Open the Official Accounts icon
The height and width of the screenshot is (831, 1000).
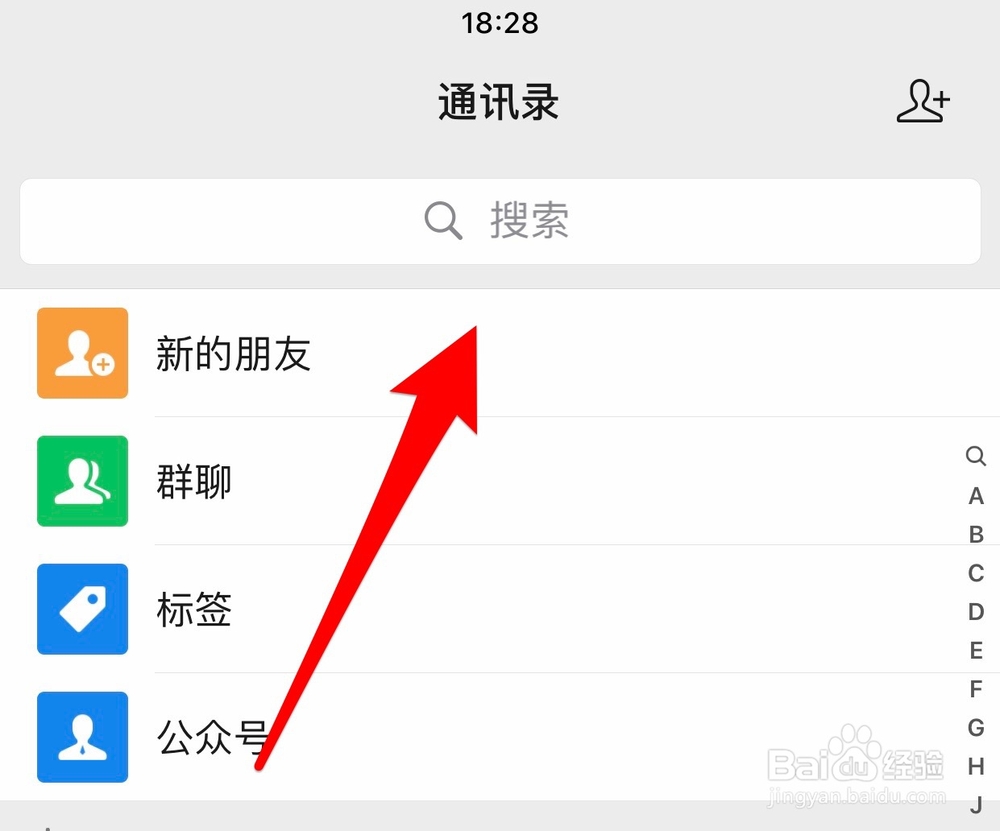(x=82, y=737)
